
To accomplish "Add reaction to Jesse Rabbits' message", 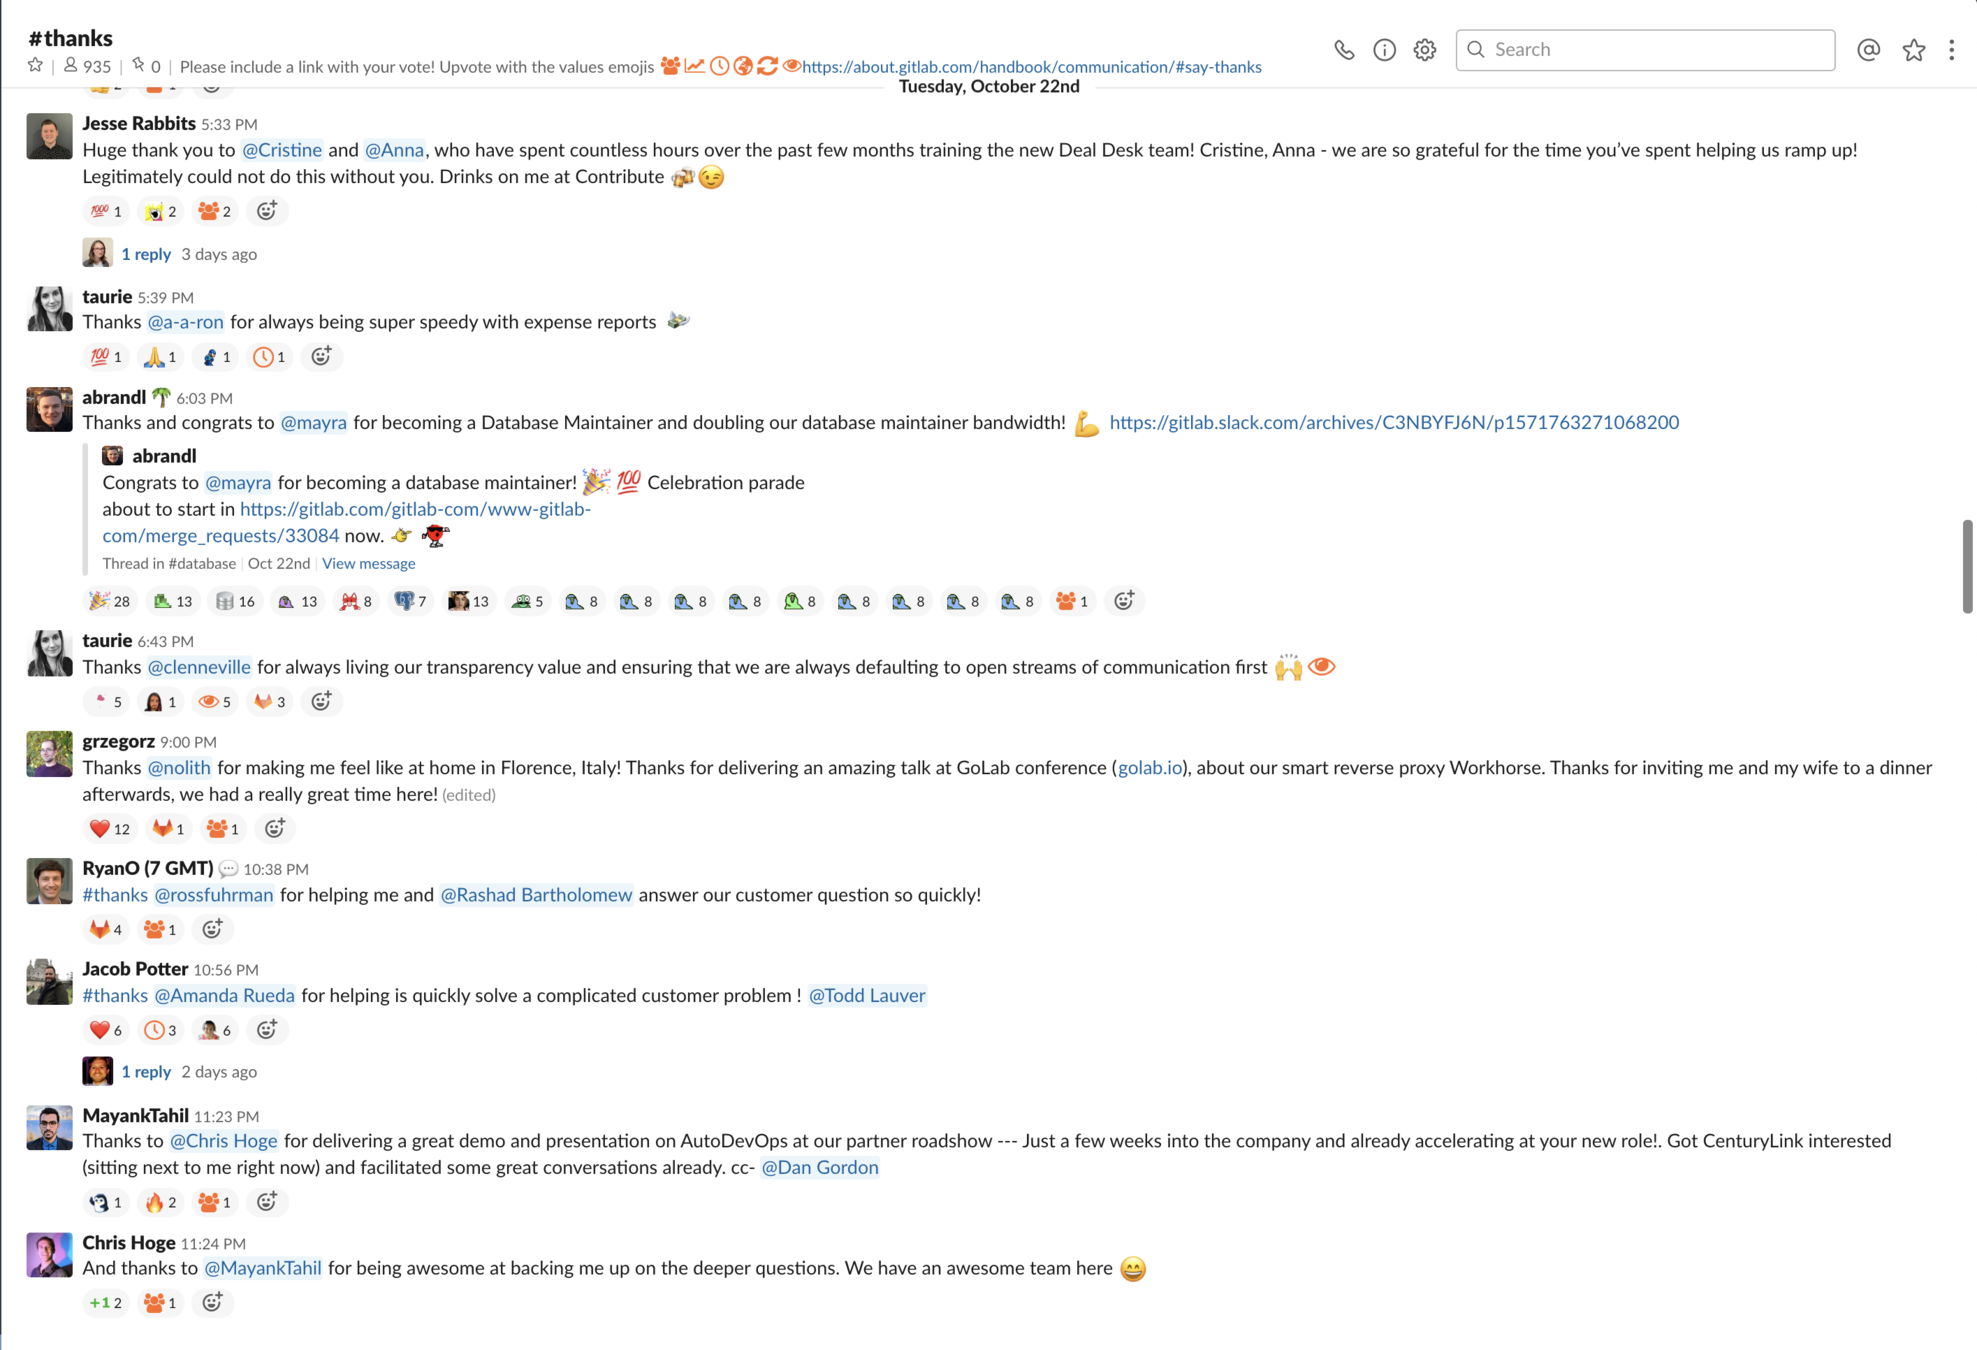I will (x=266, y=211).
